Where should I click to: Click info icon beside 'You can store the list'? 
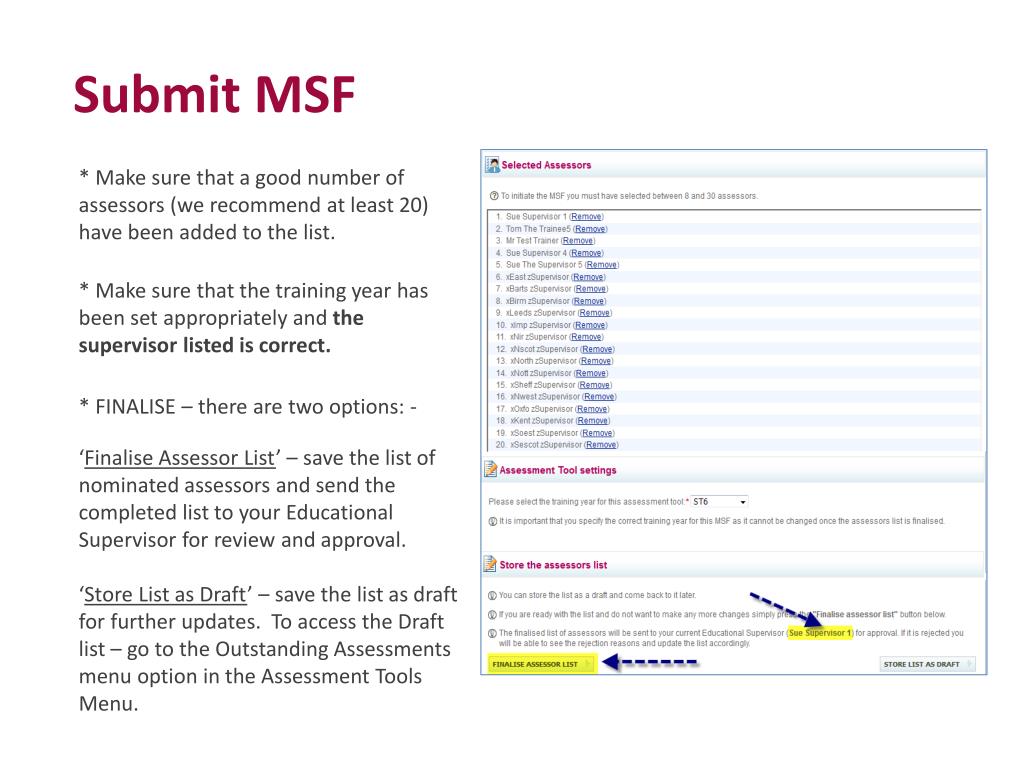(492, 595)
